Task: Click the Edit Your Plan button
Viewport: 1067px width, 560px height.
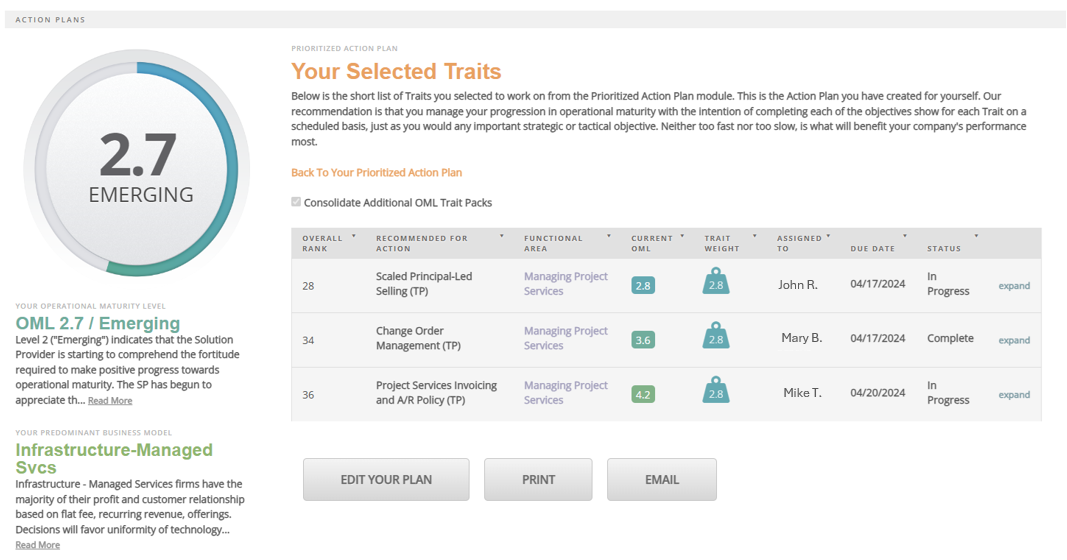Action: click(x=386, y=480)
